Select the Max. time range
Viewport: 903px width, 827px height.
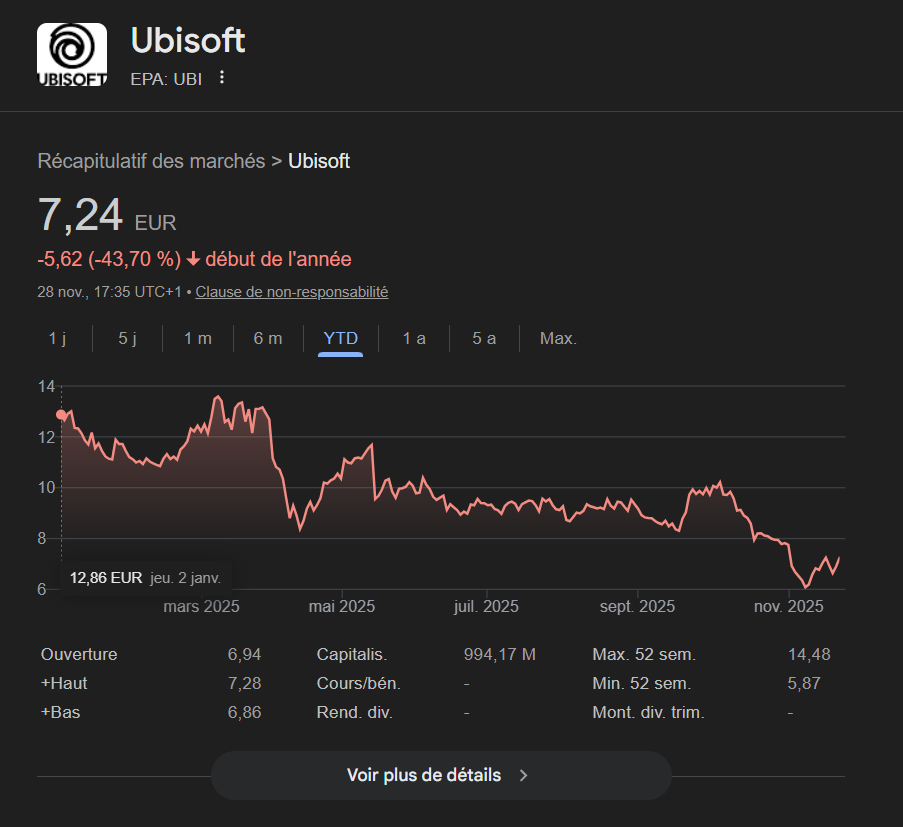point(558,338)
